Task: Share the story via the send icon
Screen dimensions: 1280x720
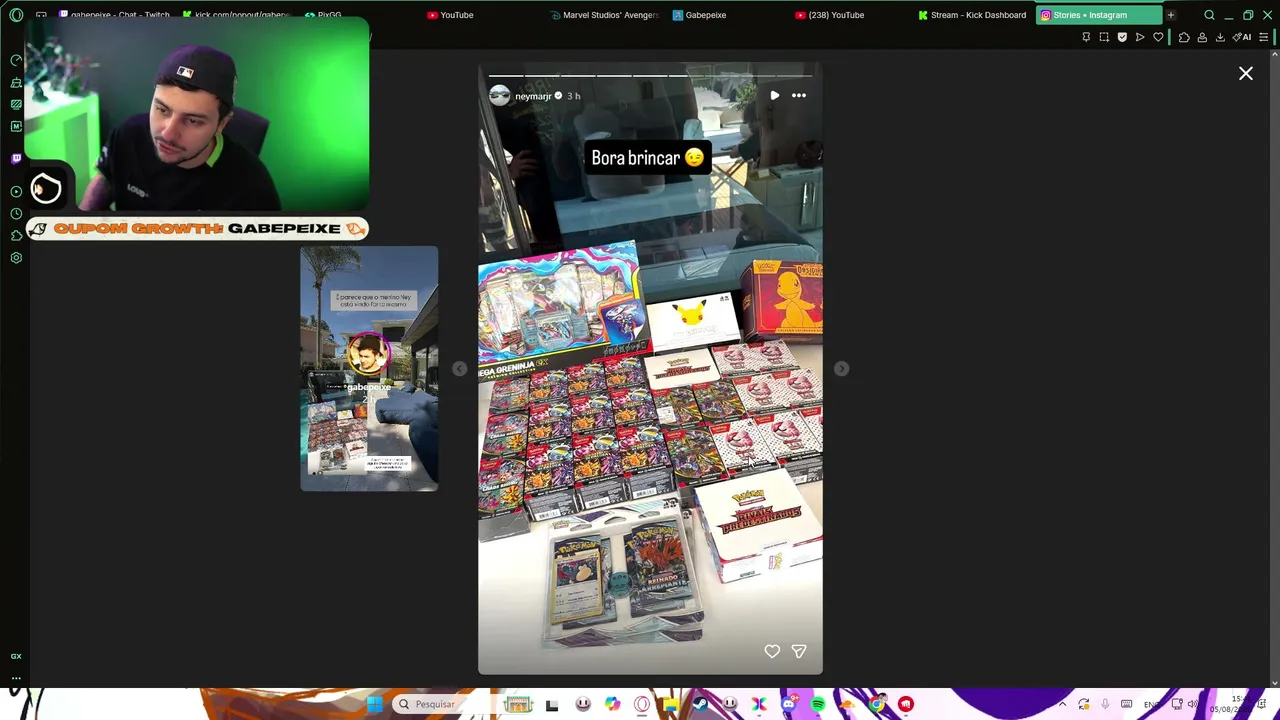Action: (799, 651)
